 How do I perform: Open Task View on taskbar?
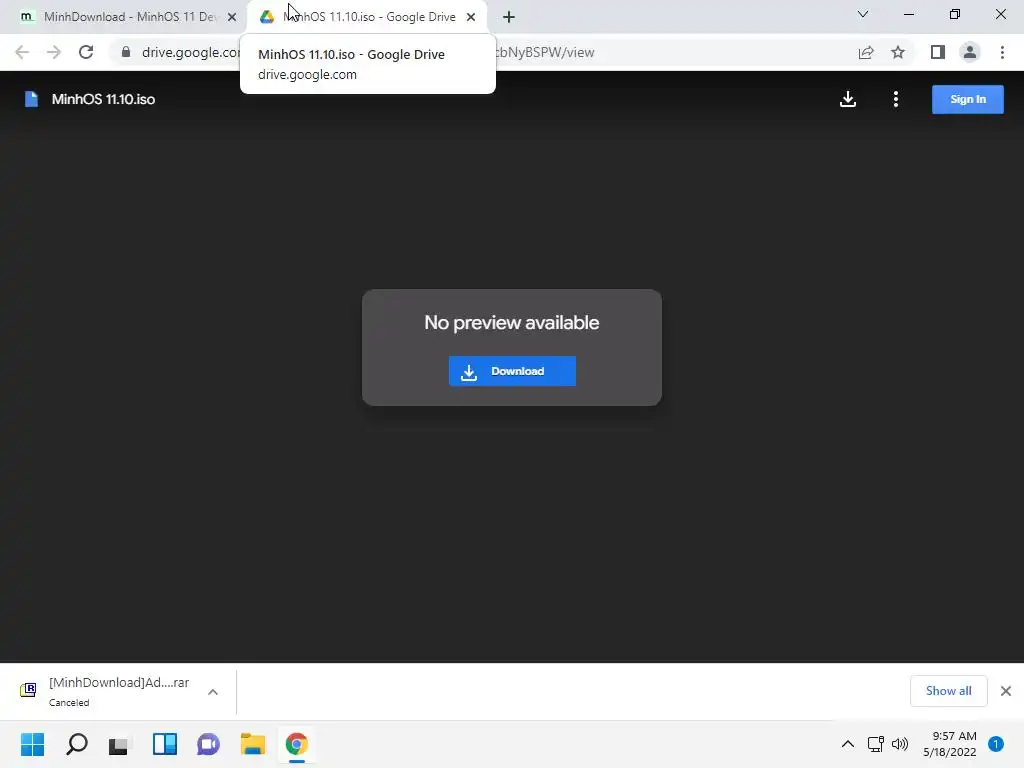120,744
